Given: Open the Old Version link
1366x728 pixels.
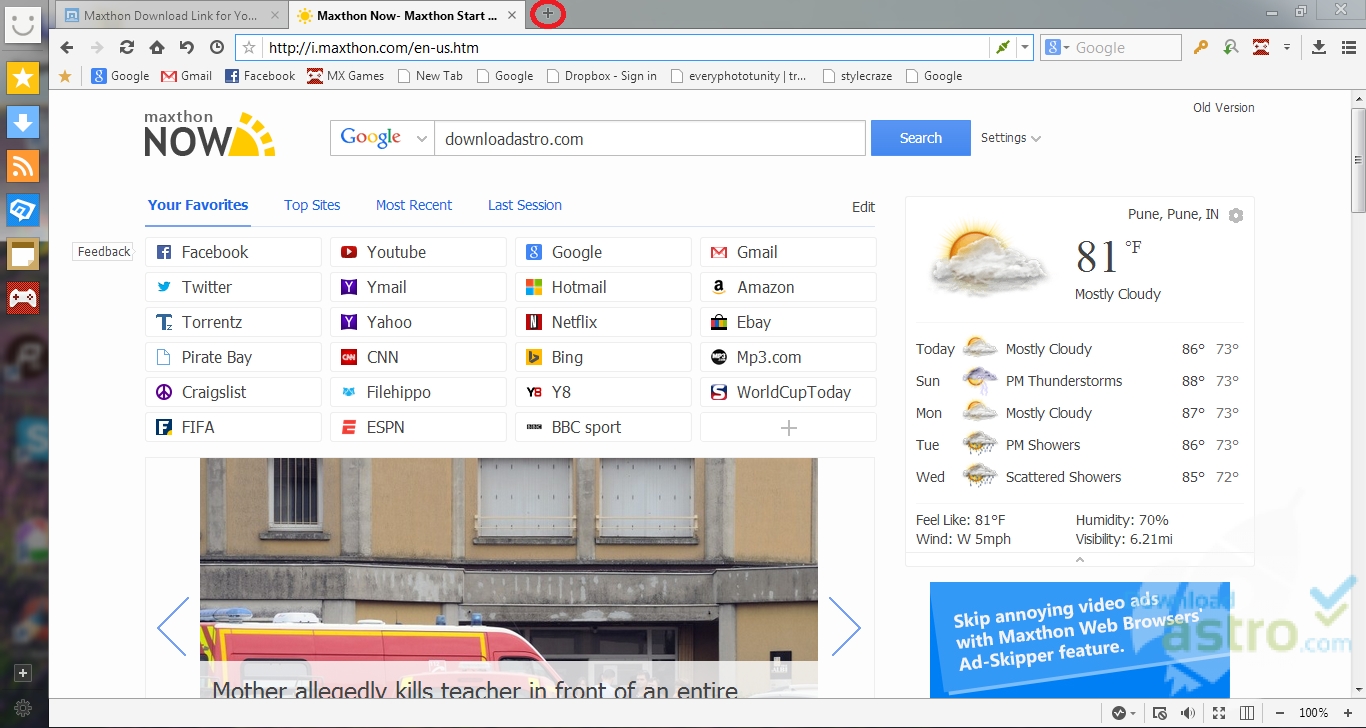Looking at the screenshot, I should point(1224,107).
